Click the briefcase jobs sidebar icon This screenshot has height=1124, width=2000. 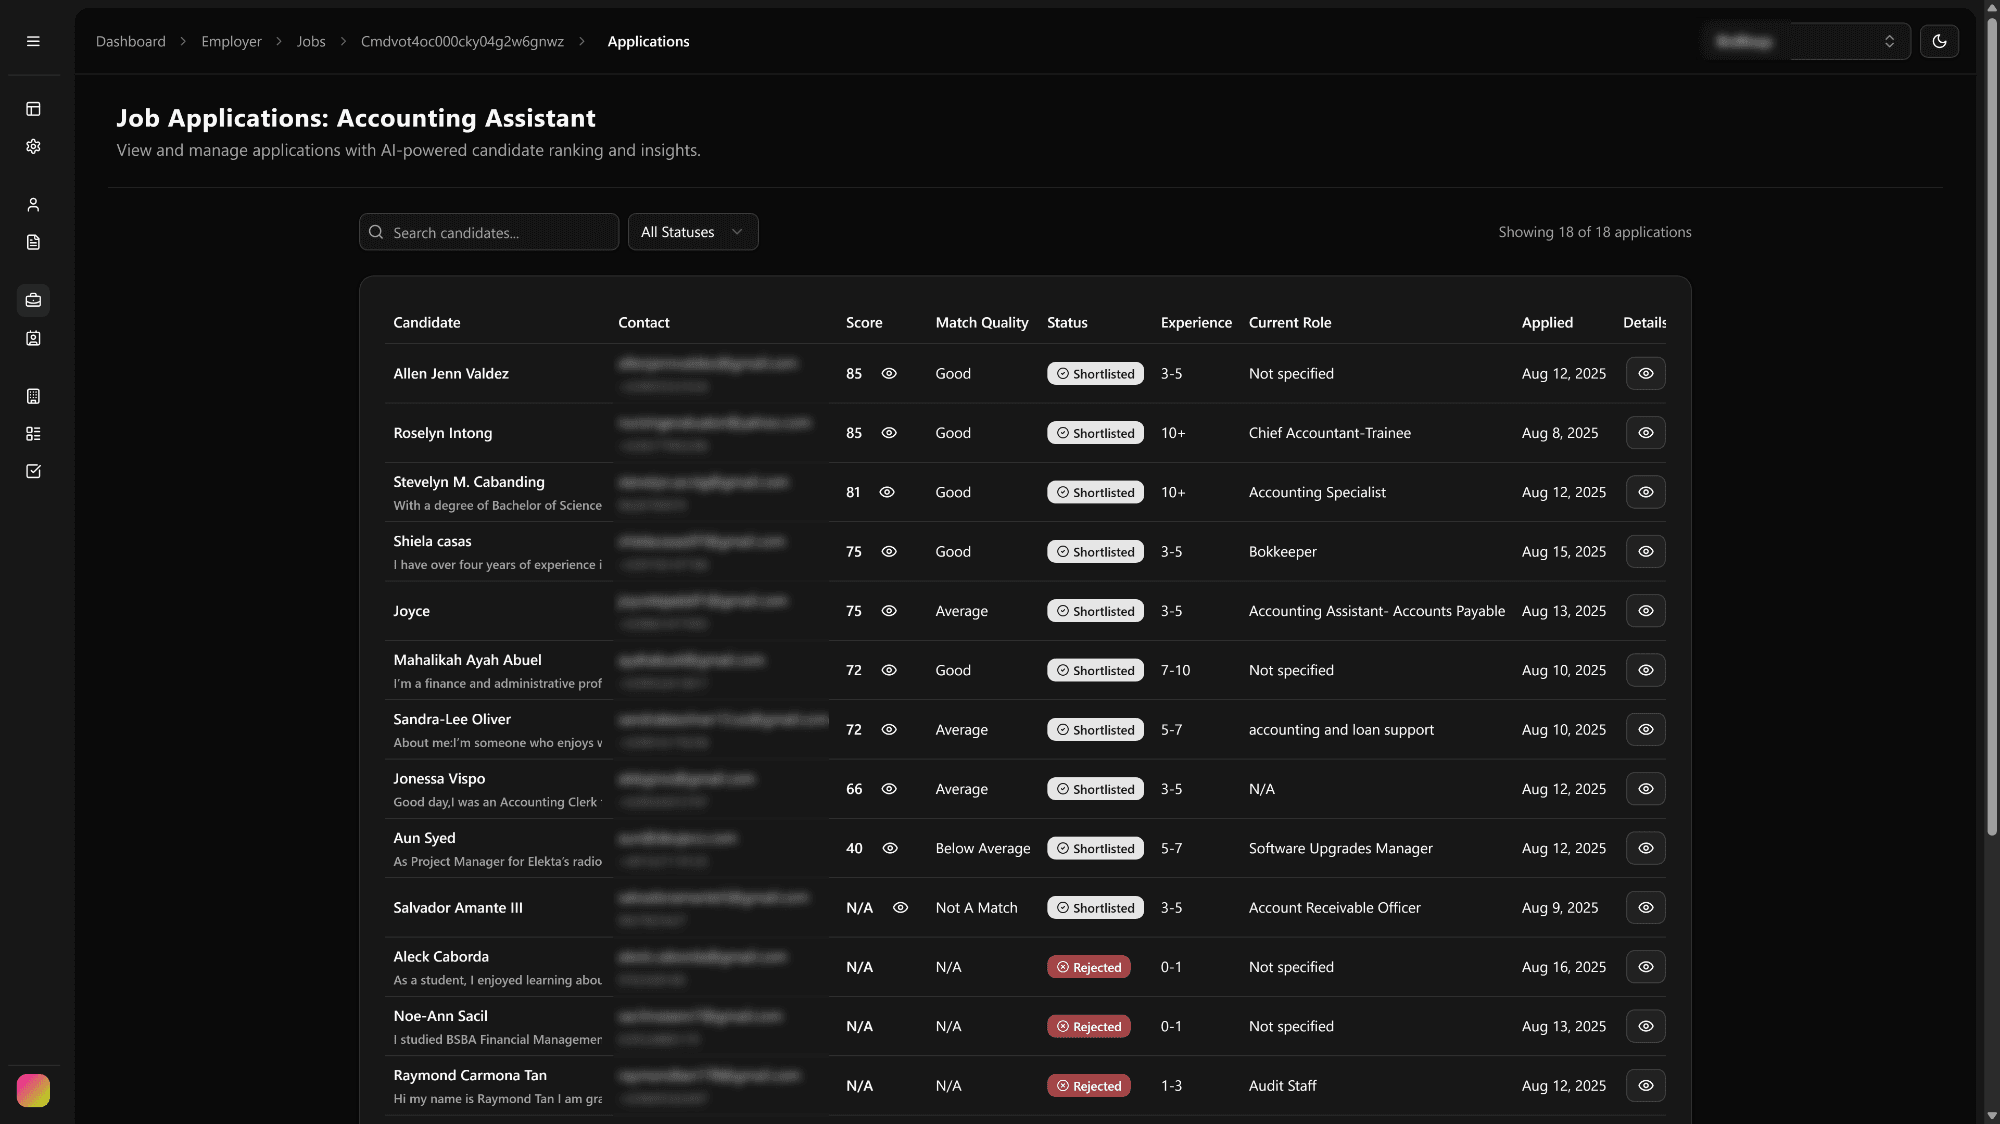pyautogui.click(x=33, y=300)
